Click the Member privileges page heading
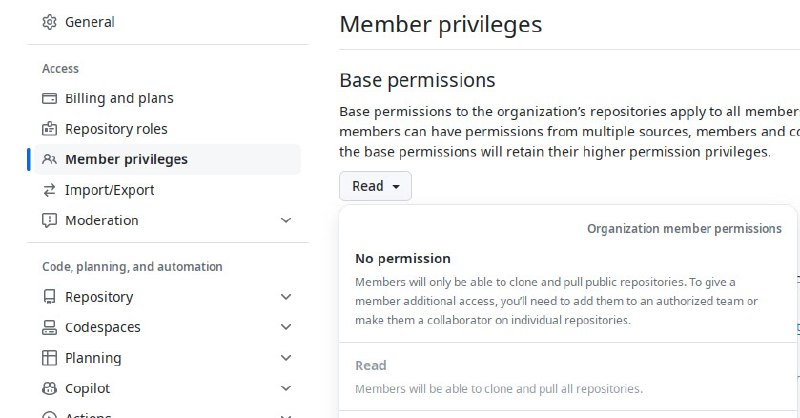The height and width of the screenshot is (418, 800). coord(441,24)
